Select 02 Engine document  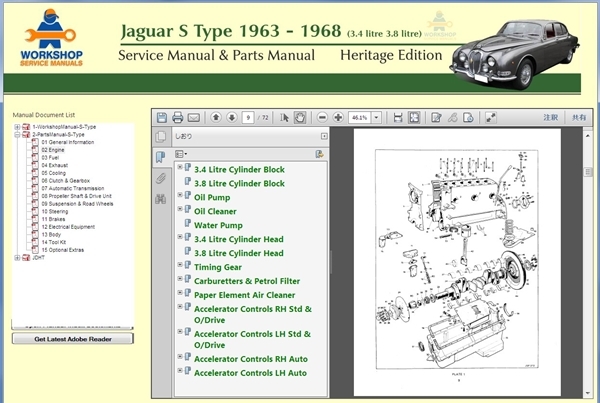53,150
